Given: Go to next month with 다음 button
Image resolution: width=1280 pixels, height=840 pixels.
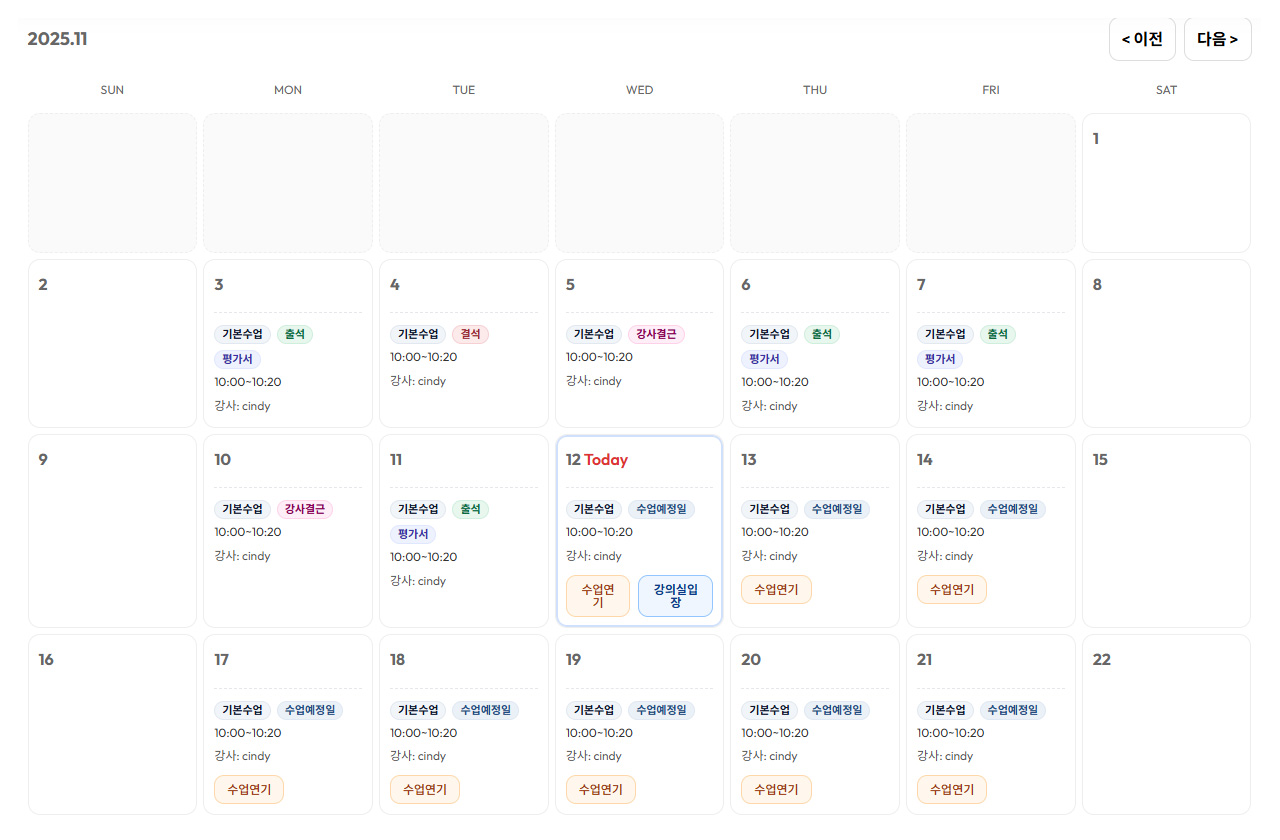Looking at the screenshot, I should click(1217, 39).
